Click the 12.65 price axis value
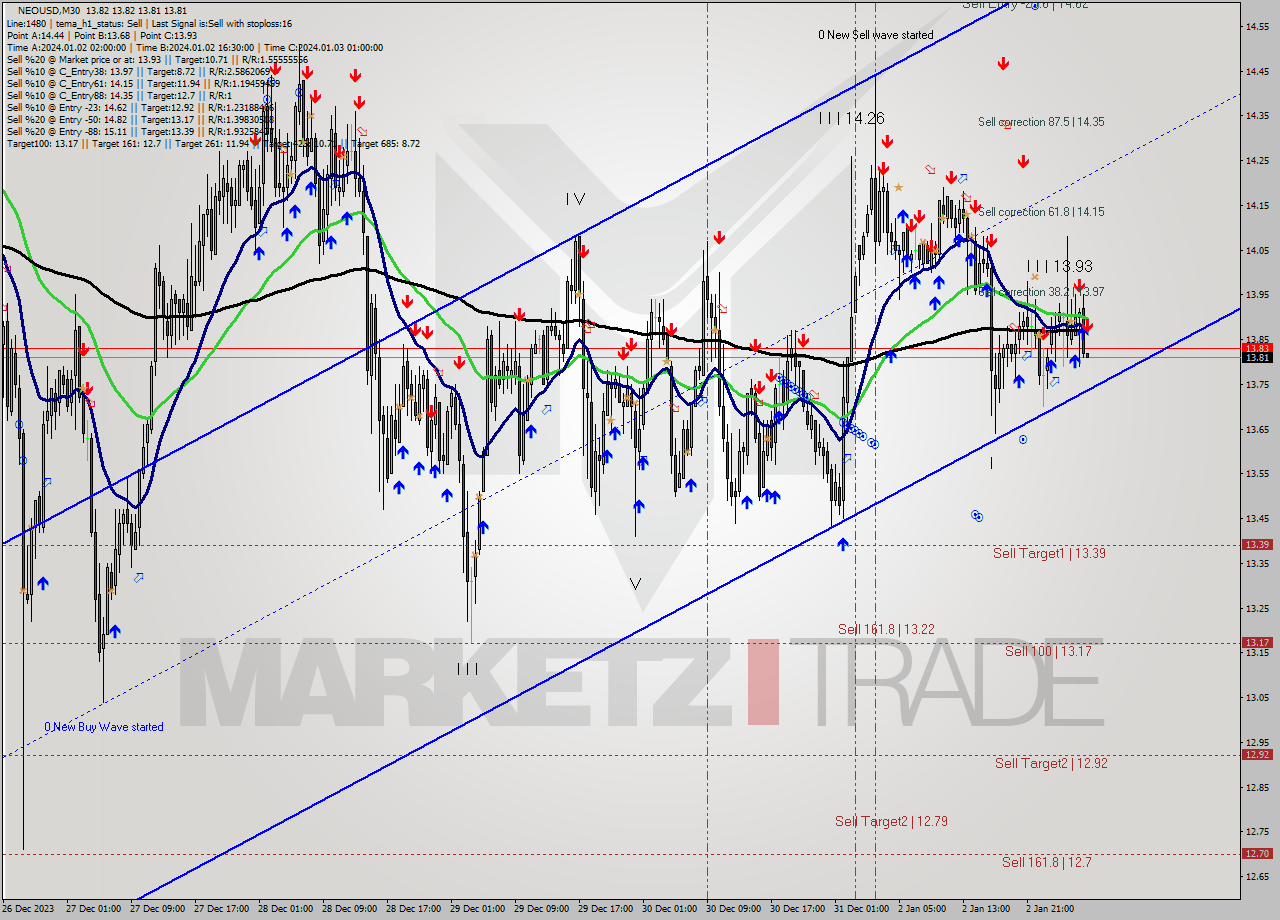 click(1257, 876)
